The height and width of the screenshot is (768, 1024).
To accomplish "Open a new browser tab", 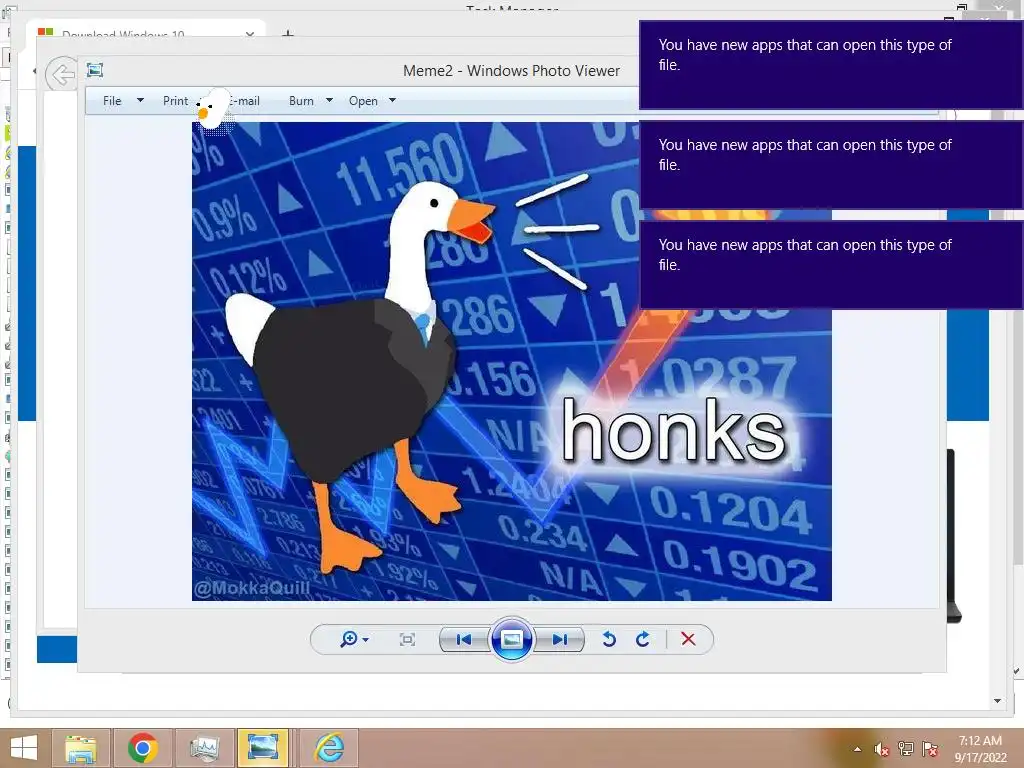I will pyautogui.click(x=287, y=34).
